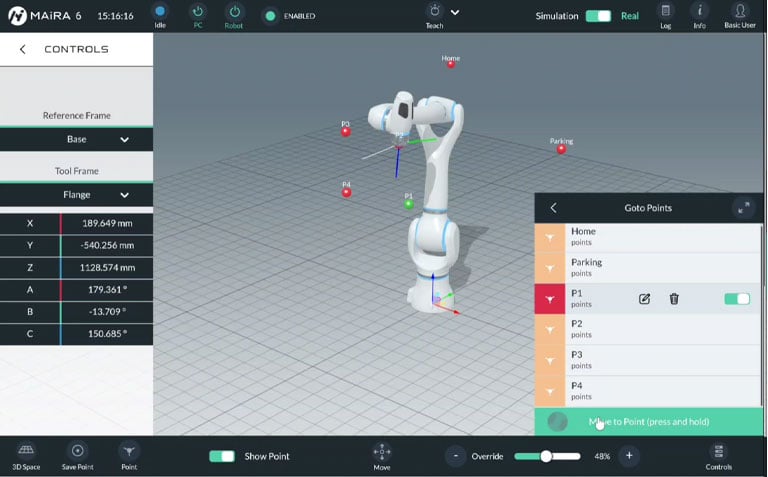Expand the Goto Points panel fullscreen
The image size is (768, 477).
(742, 208)
